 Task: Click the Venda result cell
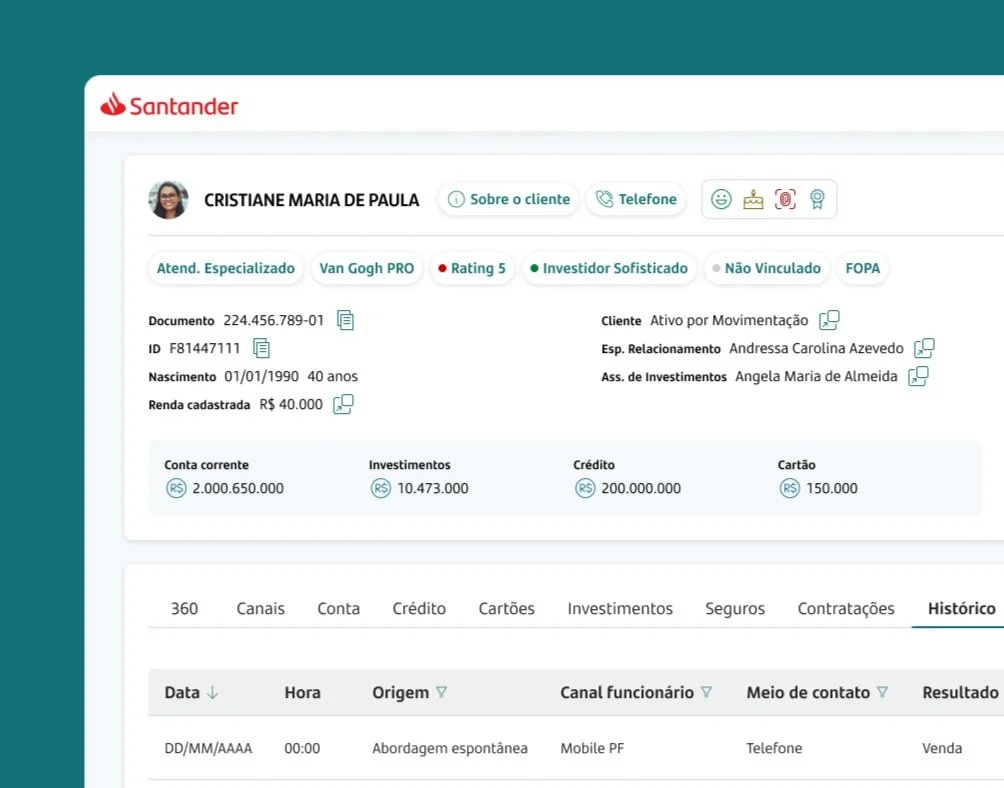coord(942,748)
